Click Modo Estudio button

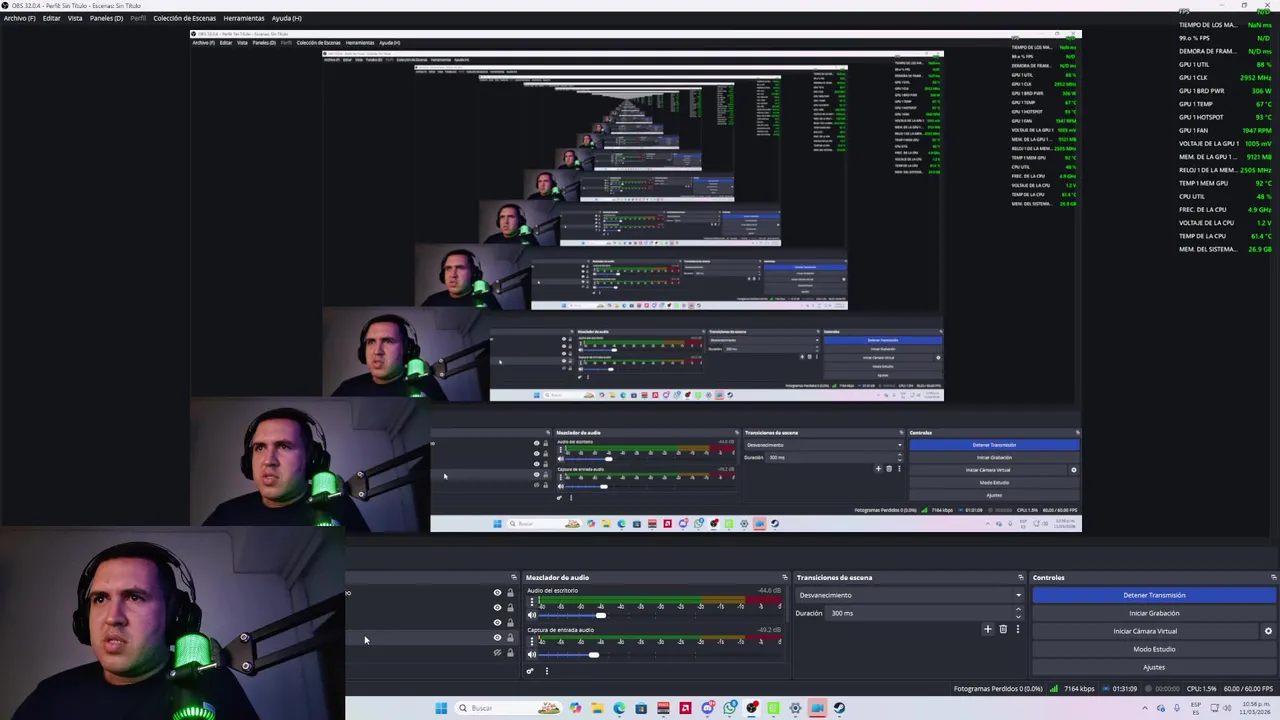(1154, 649)
